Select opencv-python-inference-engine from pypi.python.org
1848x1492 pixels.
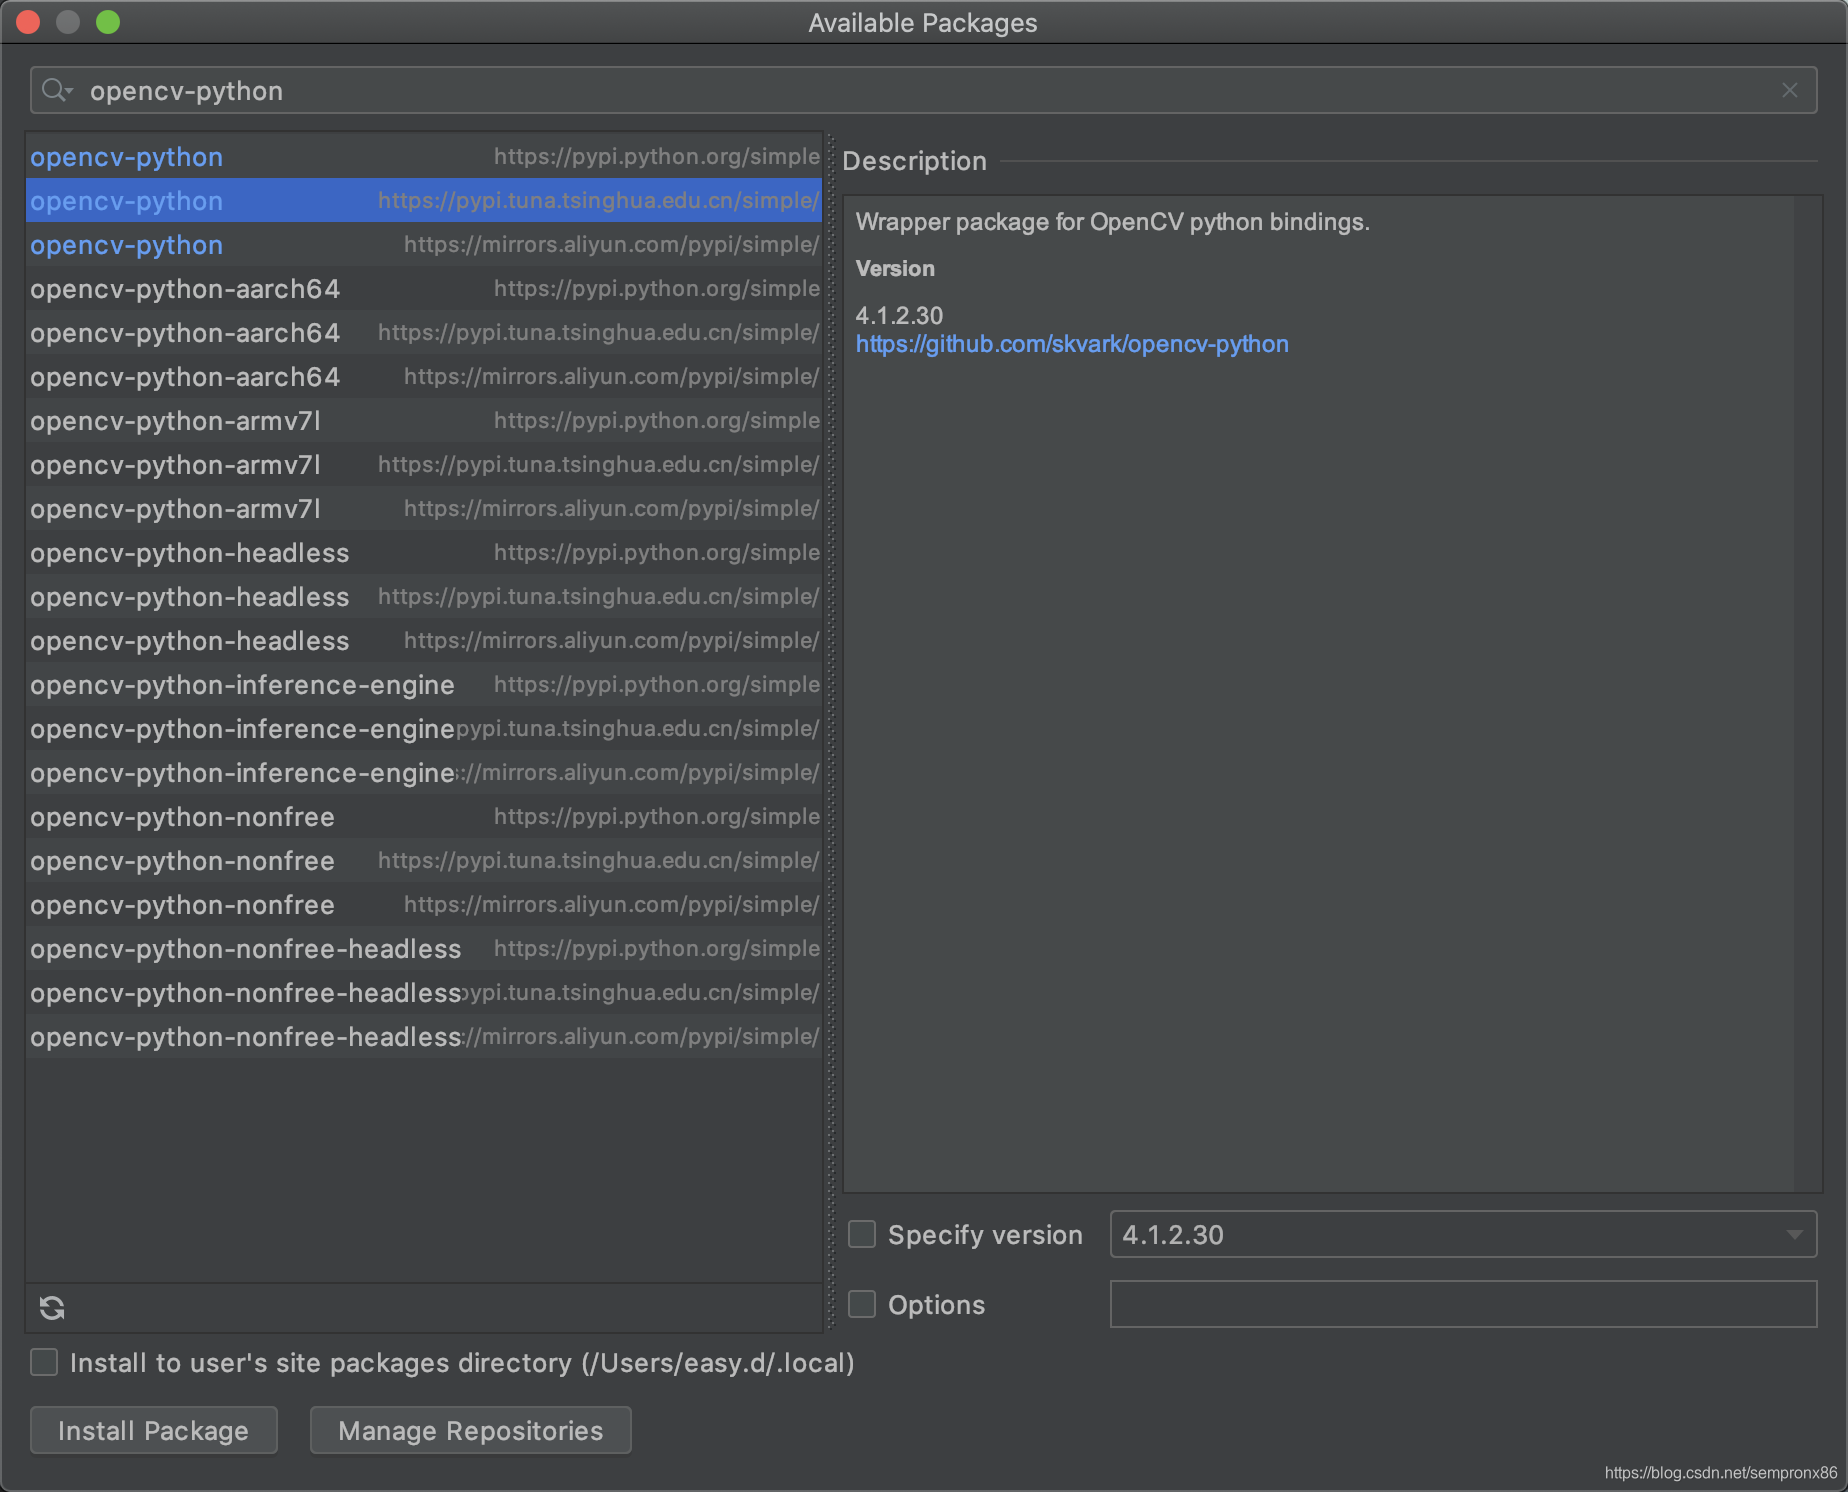click(x=424, y=685)
